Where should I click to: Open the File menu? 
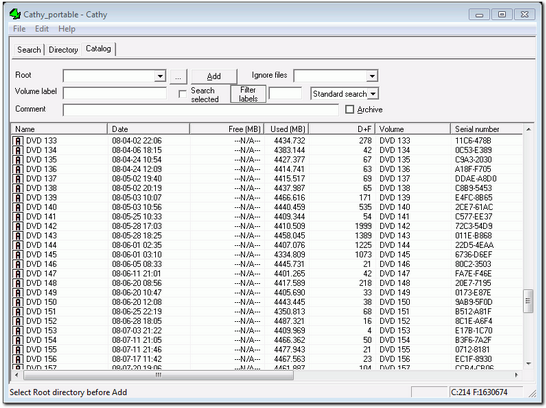(x=19, y=29)
